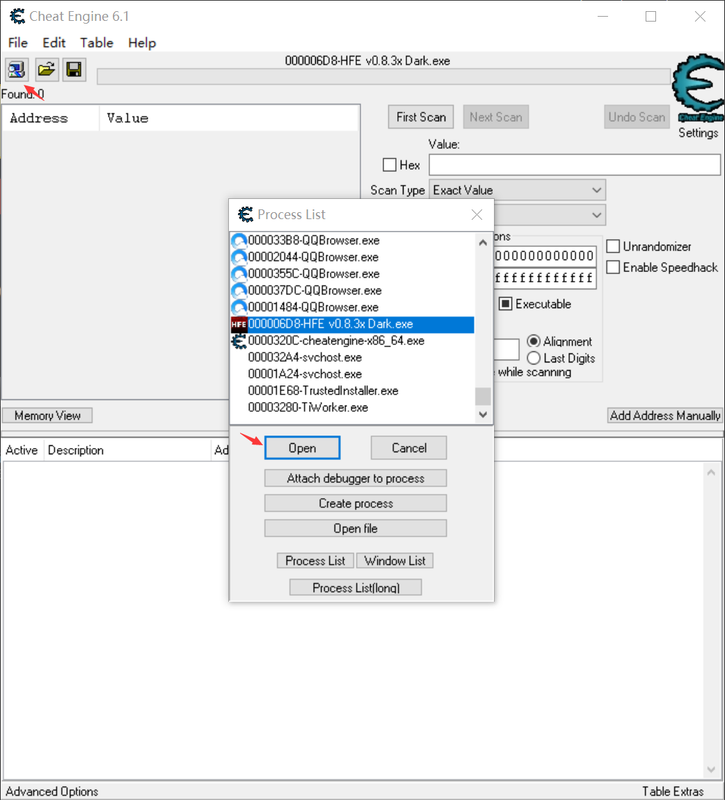
Task: Click the First Scan button
Action: pos(421,117)
